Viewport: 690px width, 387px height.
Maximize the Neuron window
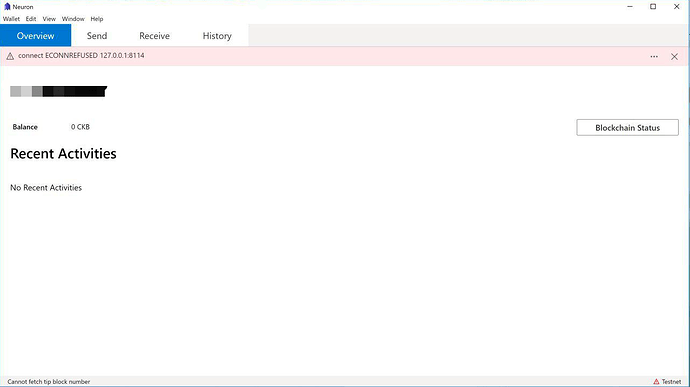pyautogui.click(x=653, y=7)
